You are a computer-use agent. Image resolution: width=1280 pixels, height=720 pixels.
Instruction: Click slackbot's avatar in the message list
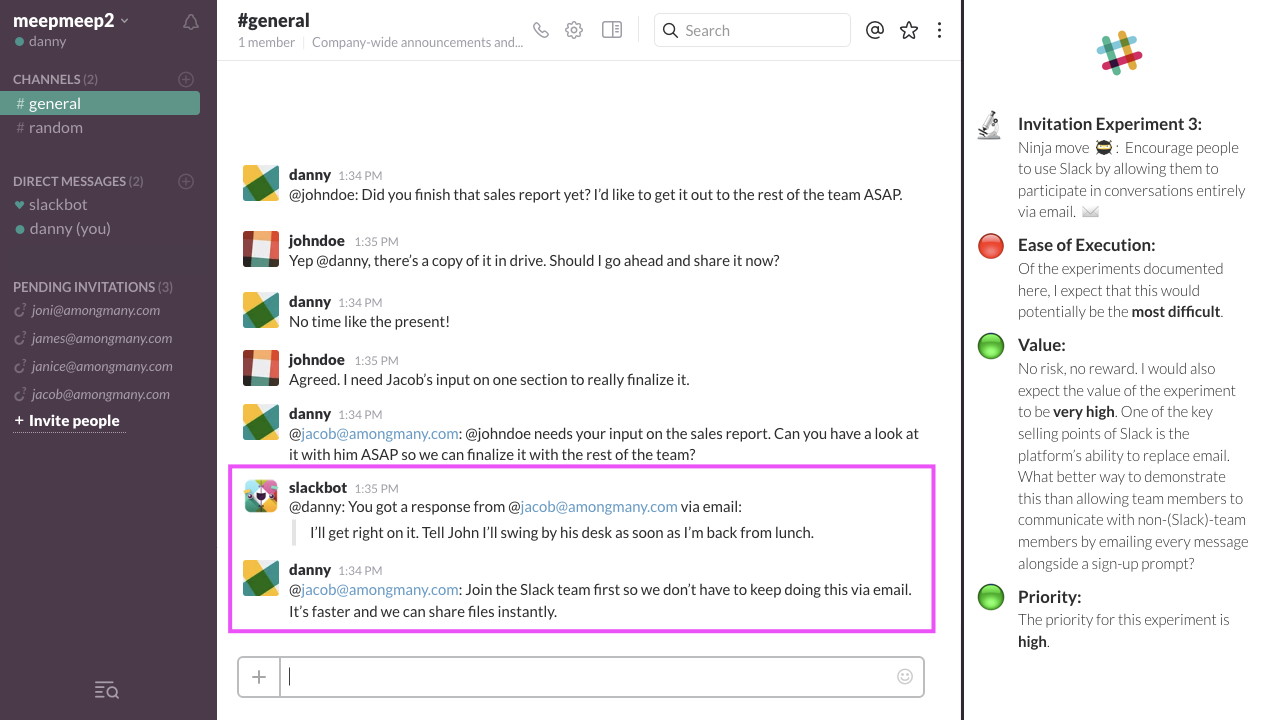pyautogui.click(x=261, y=496)
